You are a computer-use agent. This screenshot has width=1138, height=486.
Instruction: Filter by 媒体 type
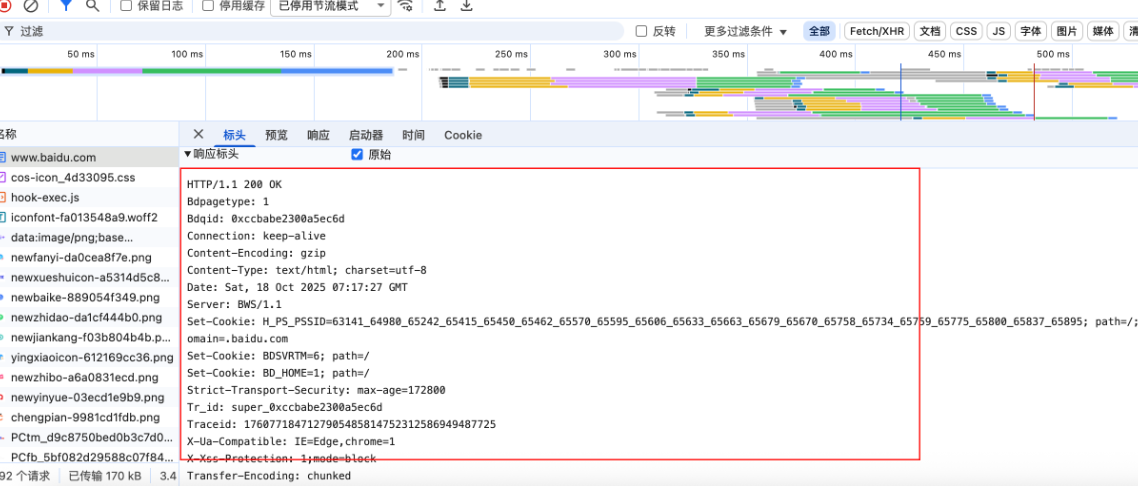[x=1103, y=31]
